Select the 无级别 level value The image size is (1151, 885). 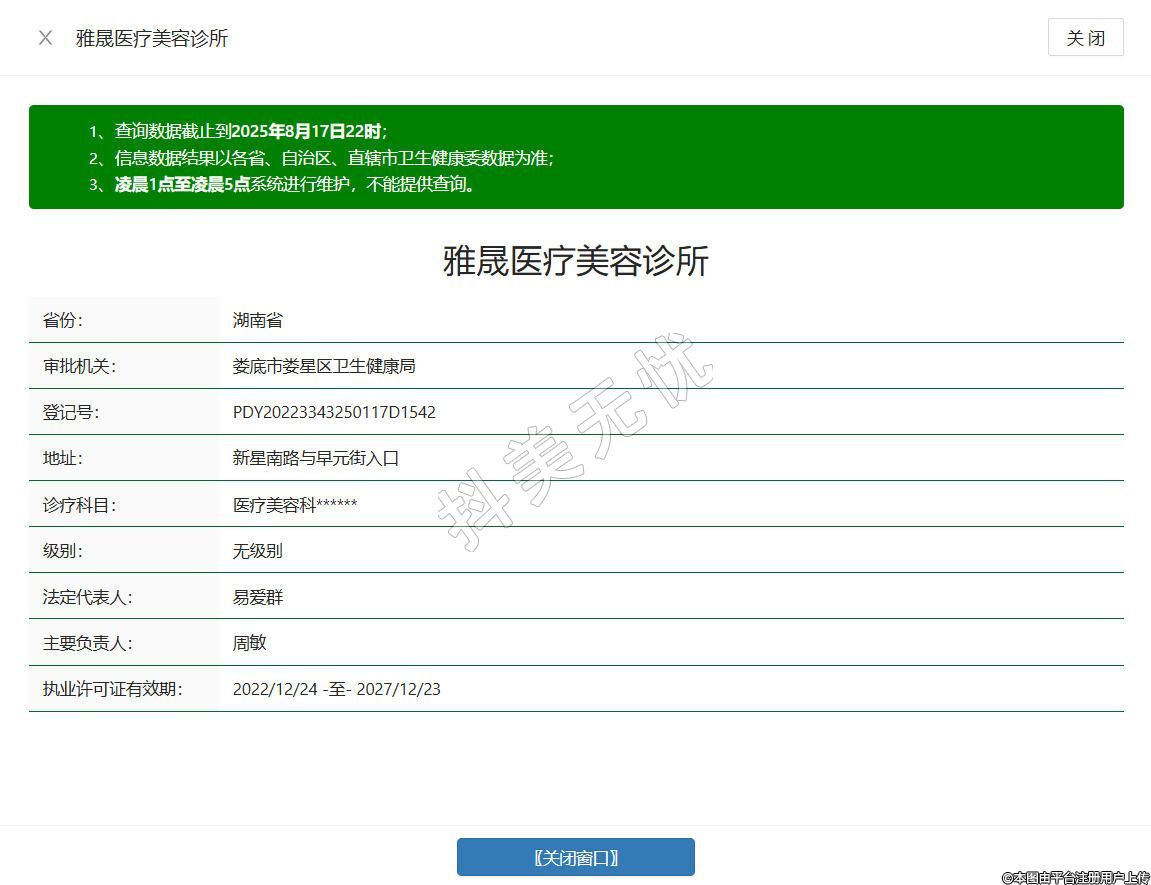tap(258, 551)
